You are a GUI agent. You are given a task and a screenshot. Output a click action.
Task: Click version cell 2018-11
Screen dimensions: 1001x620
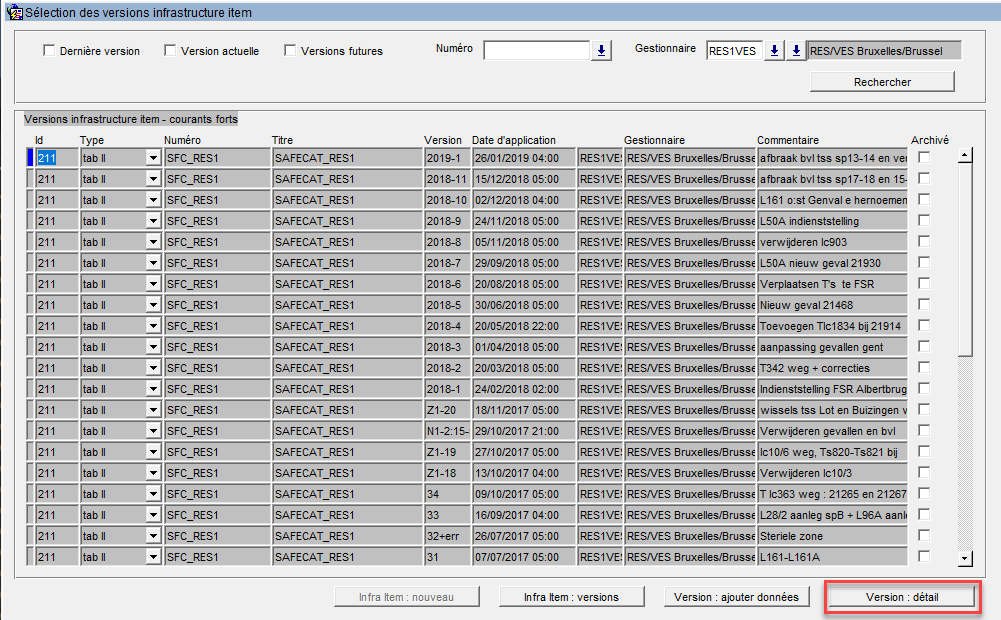pos(448,179)
